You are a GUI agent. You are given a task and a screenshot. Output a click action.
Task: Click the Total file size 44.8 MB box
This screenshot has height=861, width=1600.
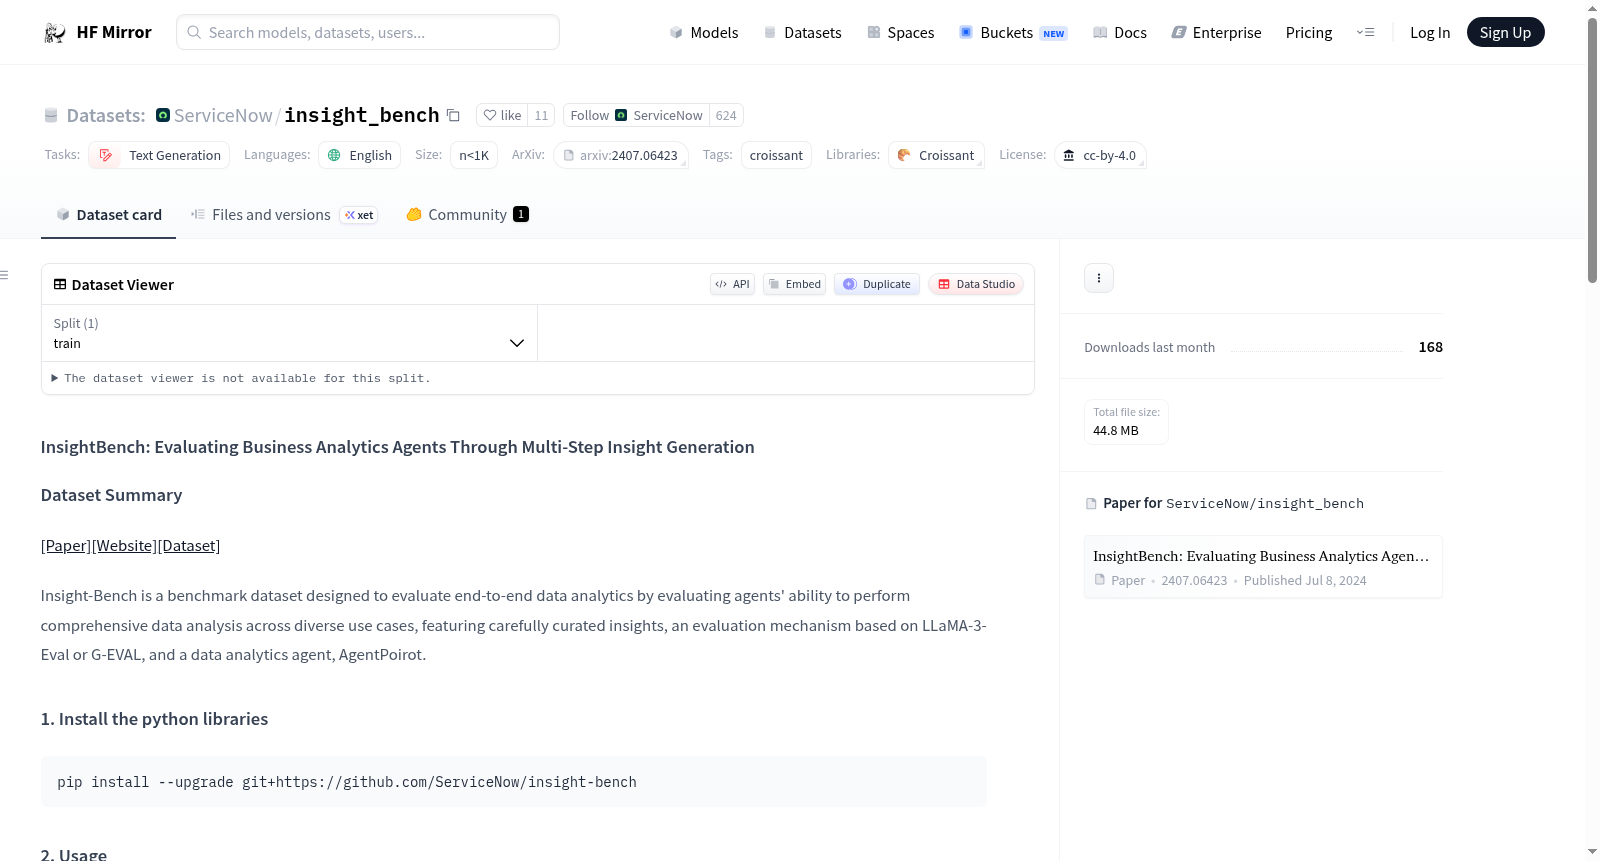(x=1126, y=421)
